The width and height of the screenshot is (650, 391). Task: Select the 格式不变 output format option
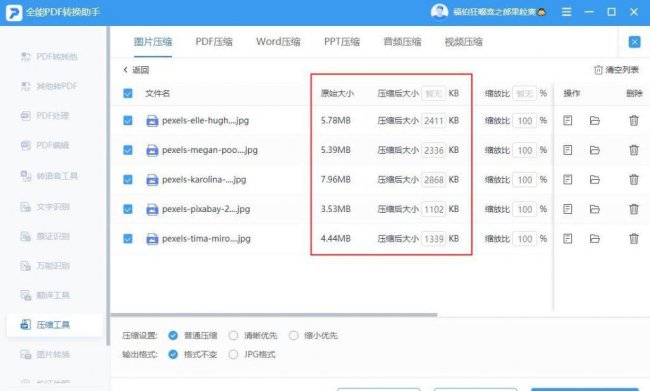point(173,355)
